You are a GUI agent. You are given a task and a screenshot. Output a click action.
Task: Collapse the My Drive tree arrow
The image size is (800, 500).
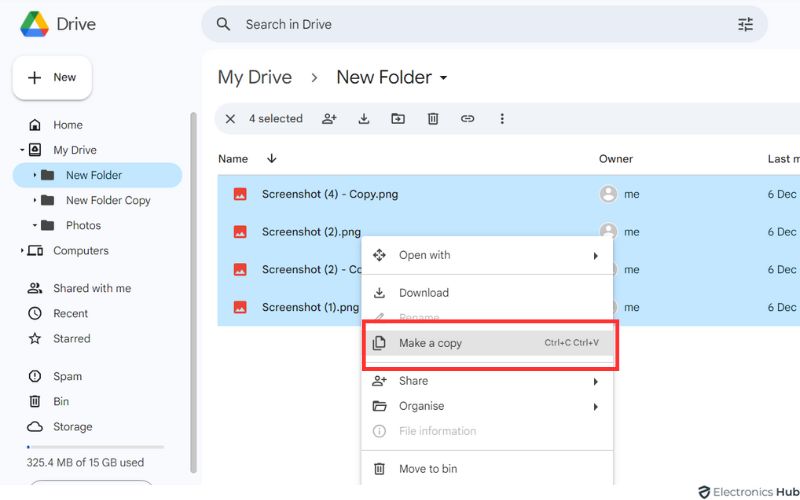(22, 150)
